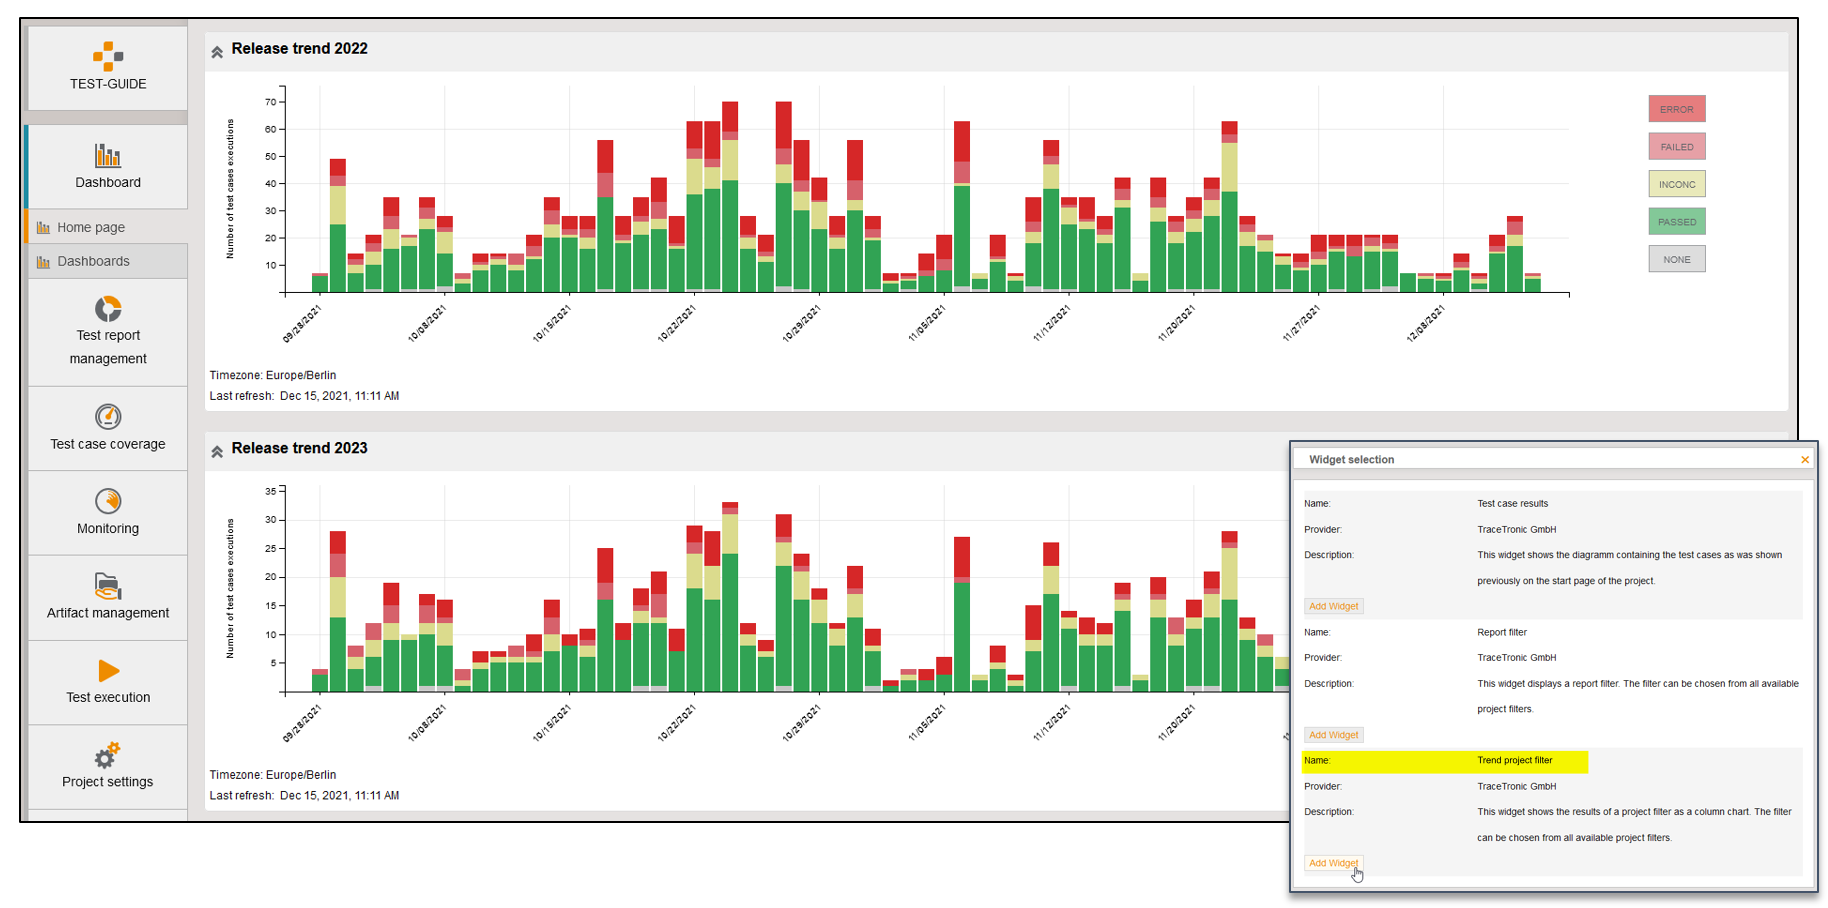Screen dimensions: 1828x908
Task: Select Dashboards in the sidebar
Action: coord(93,261)
